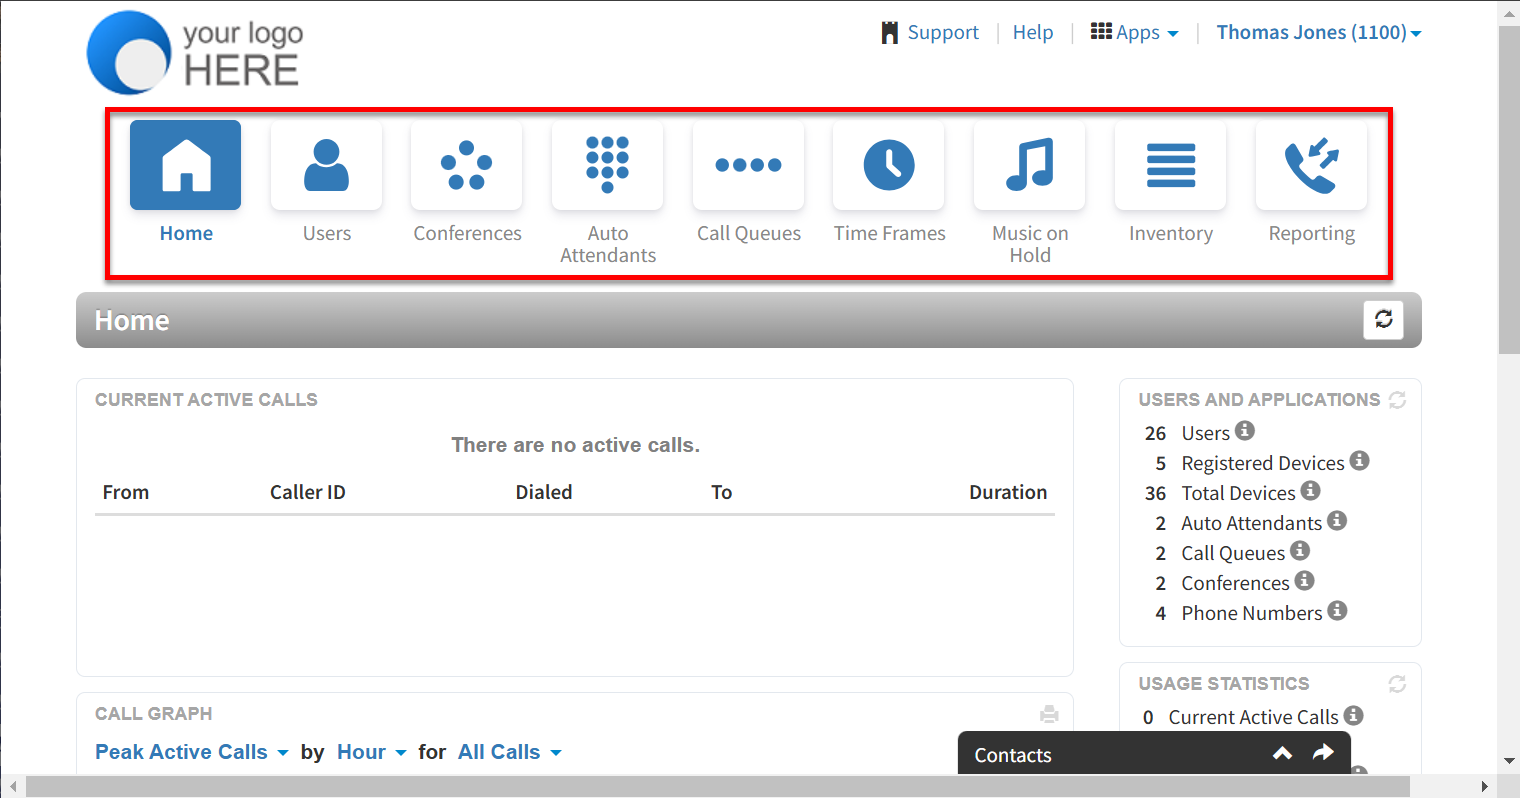Expand the Peak Active Calls dropdown
The width and height of the screenshot is (1520, 798).
191,752
